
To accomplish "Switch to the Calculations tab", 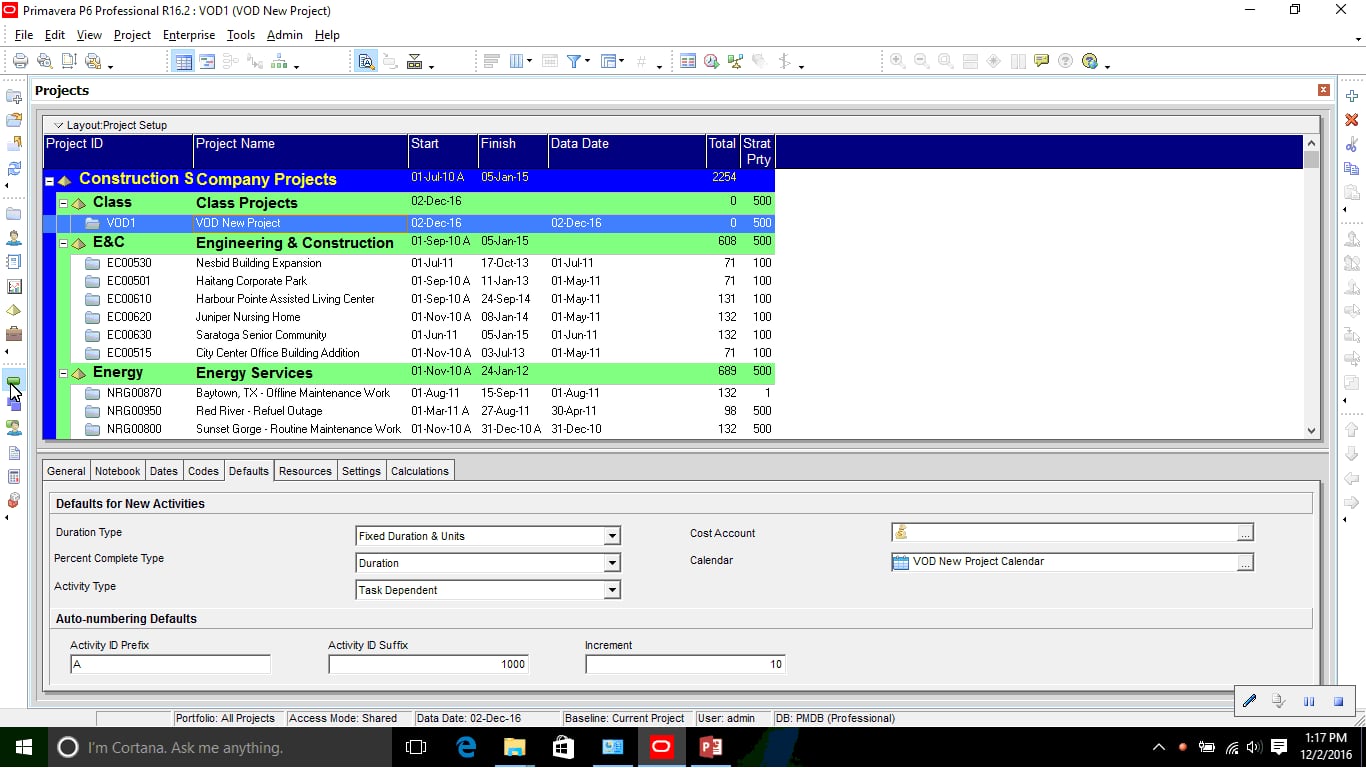I will click(x=420, y=471).
